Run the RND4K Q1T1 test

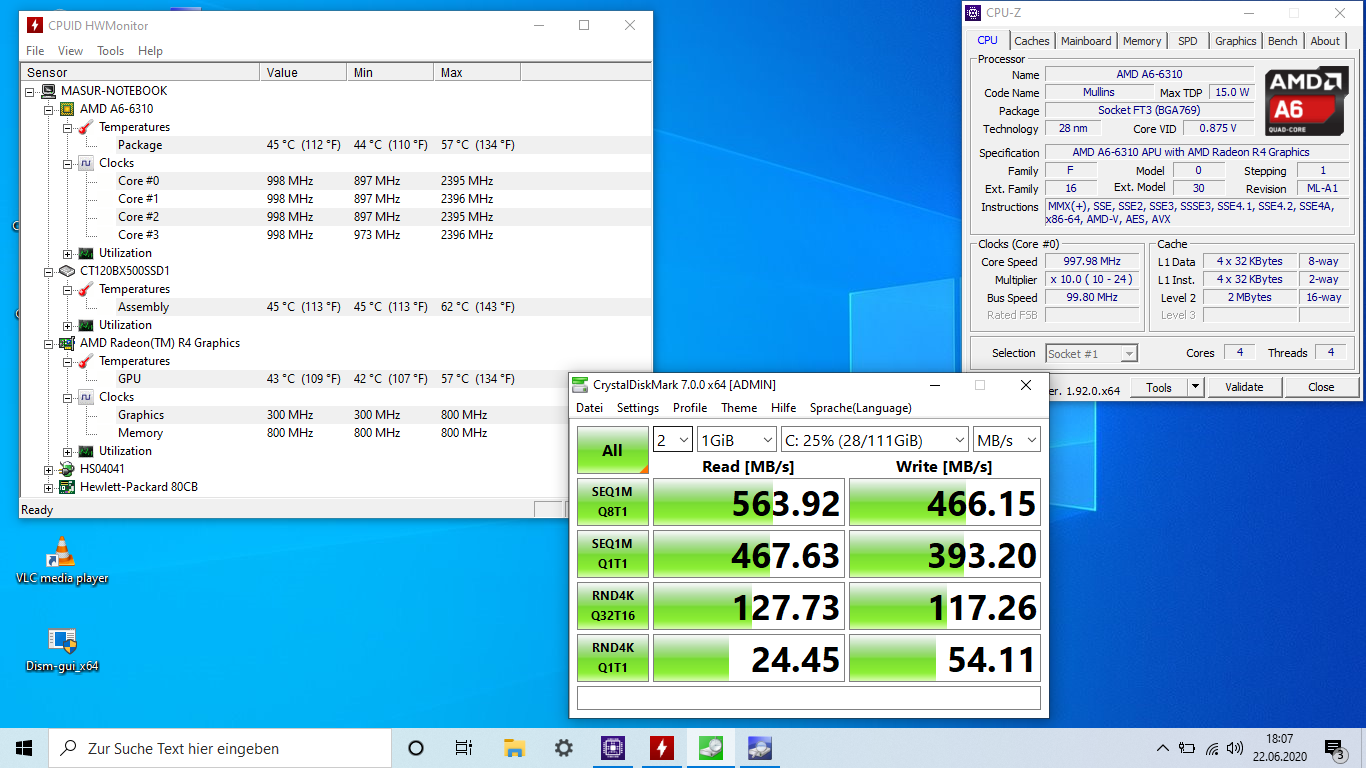tap(613, 658)
